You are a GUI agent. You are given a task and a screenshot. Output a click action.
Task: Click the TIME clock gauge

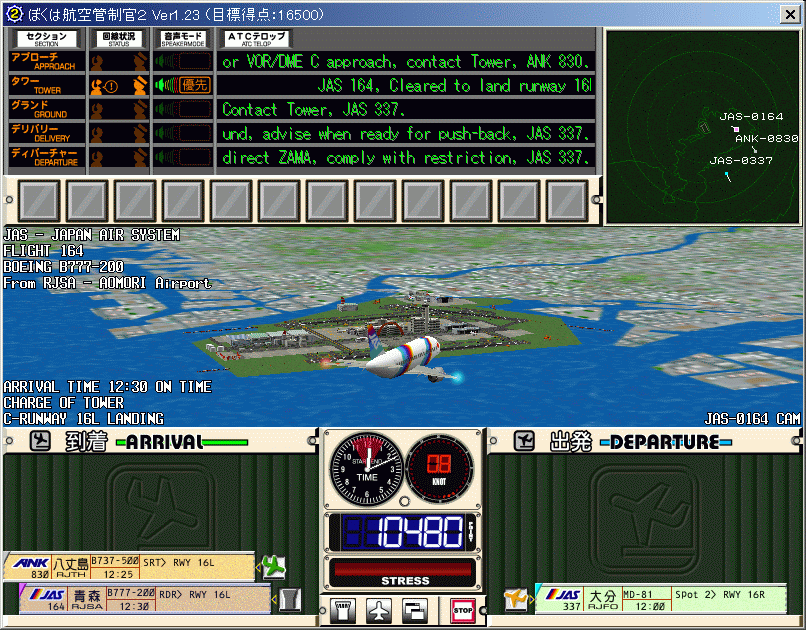[367, 470]
